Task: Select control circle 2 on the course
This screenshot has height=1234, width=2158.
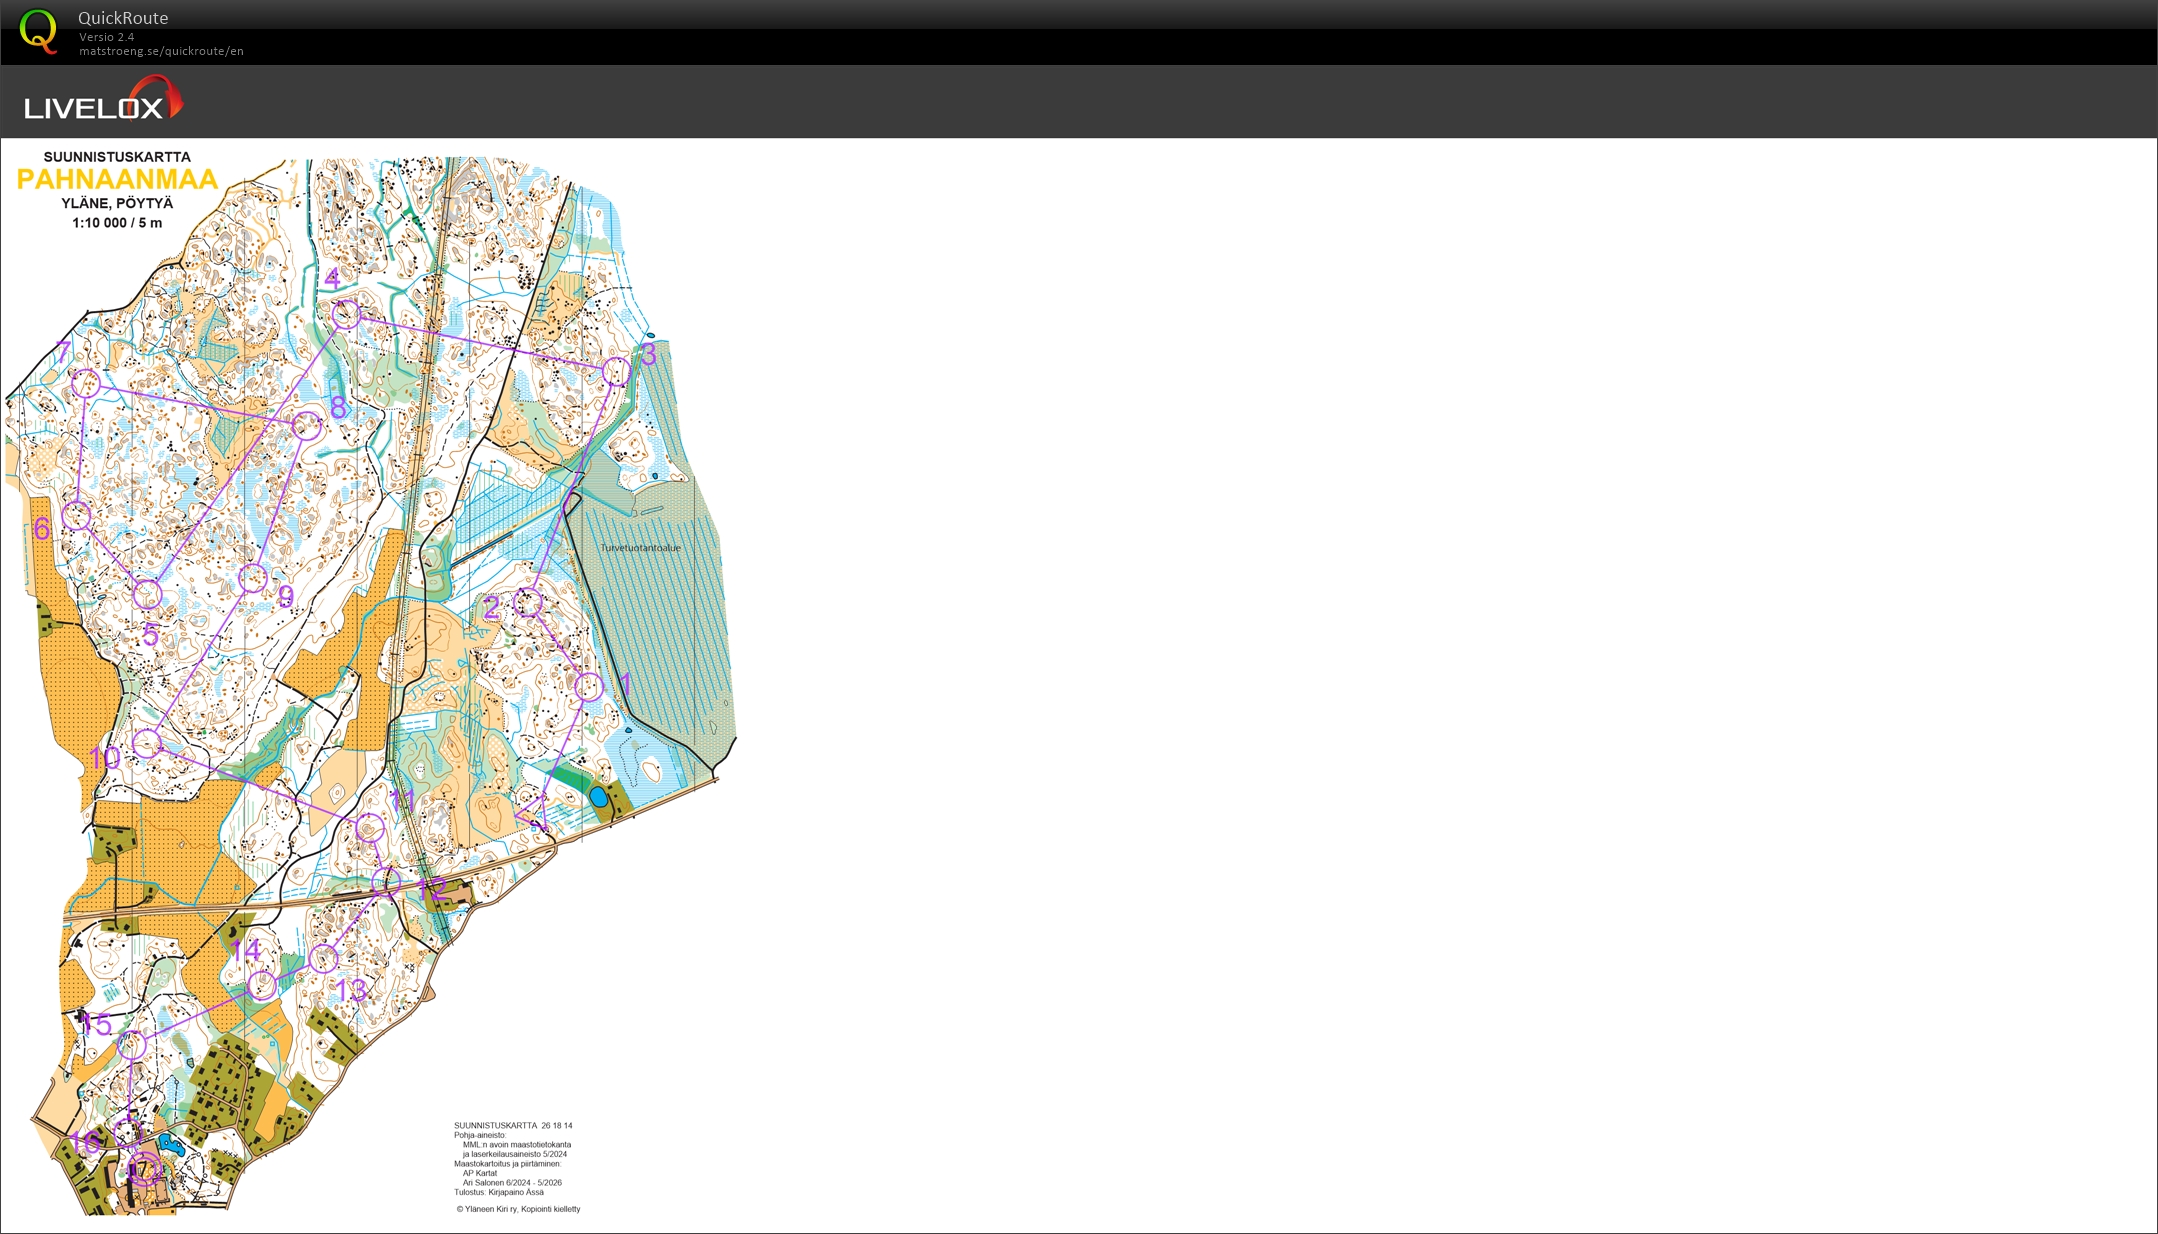Action: (x=528, y=603)
